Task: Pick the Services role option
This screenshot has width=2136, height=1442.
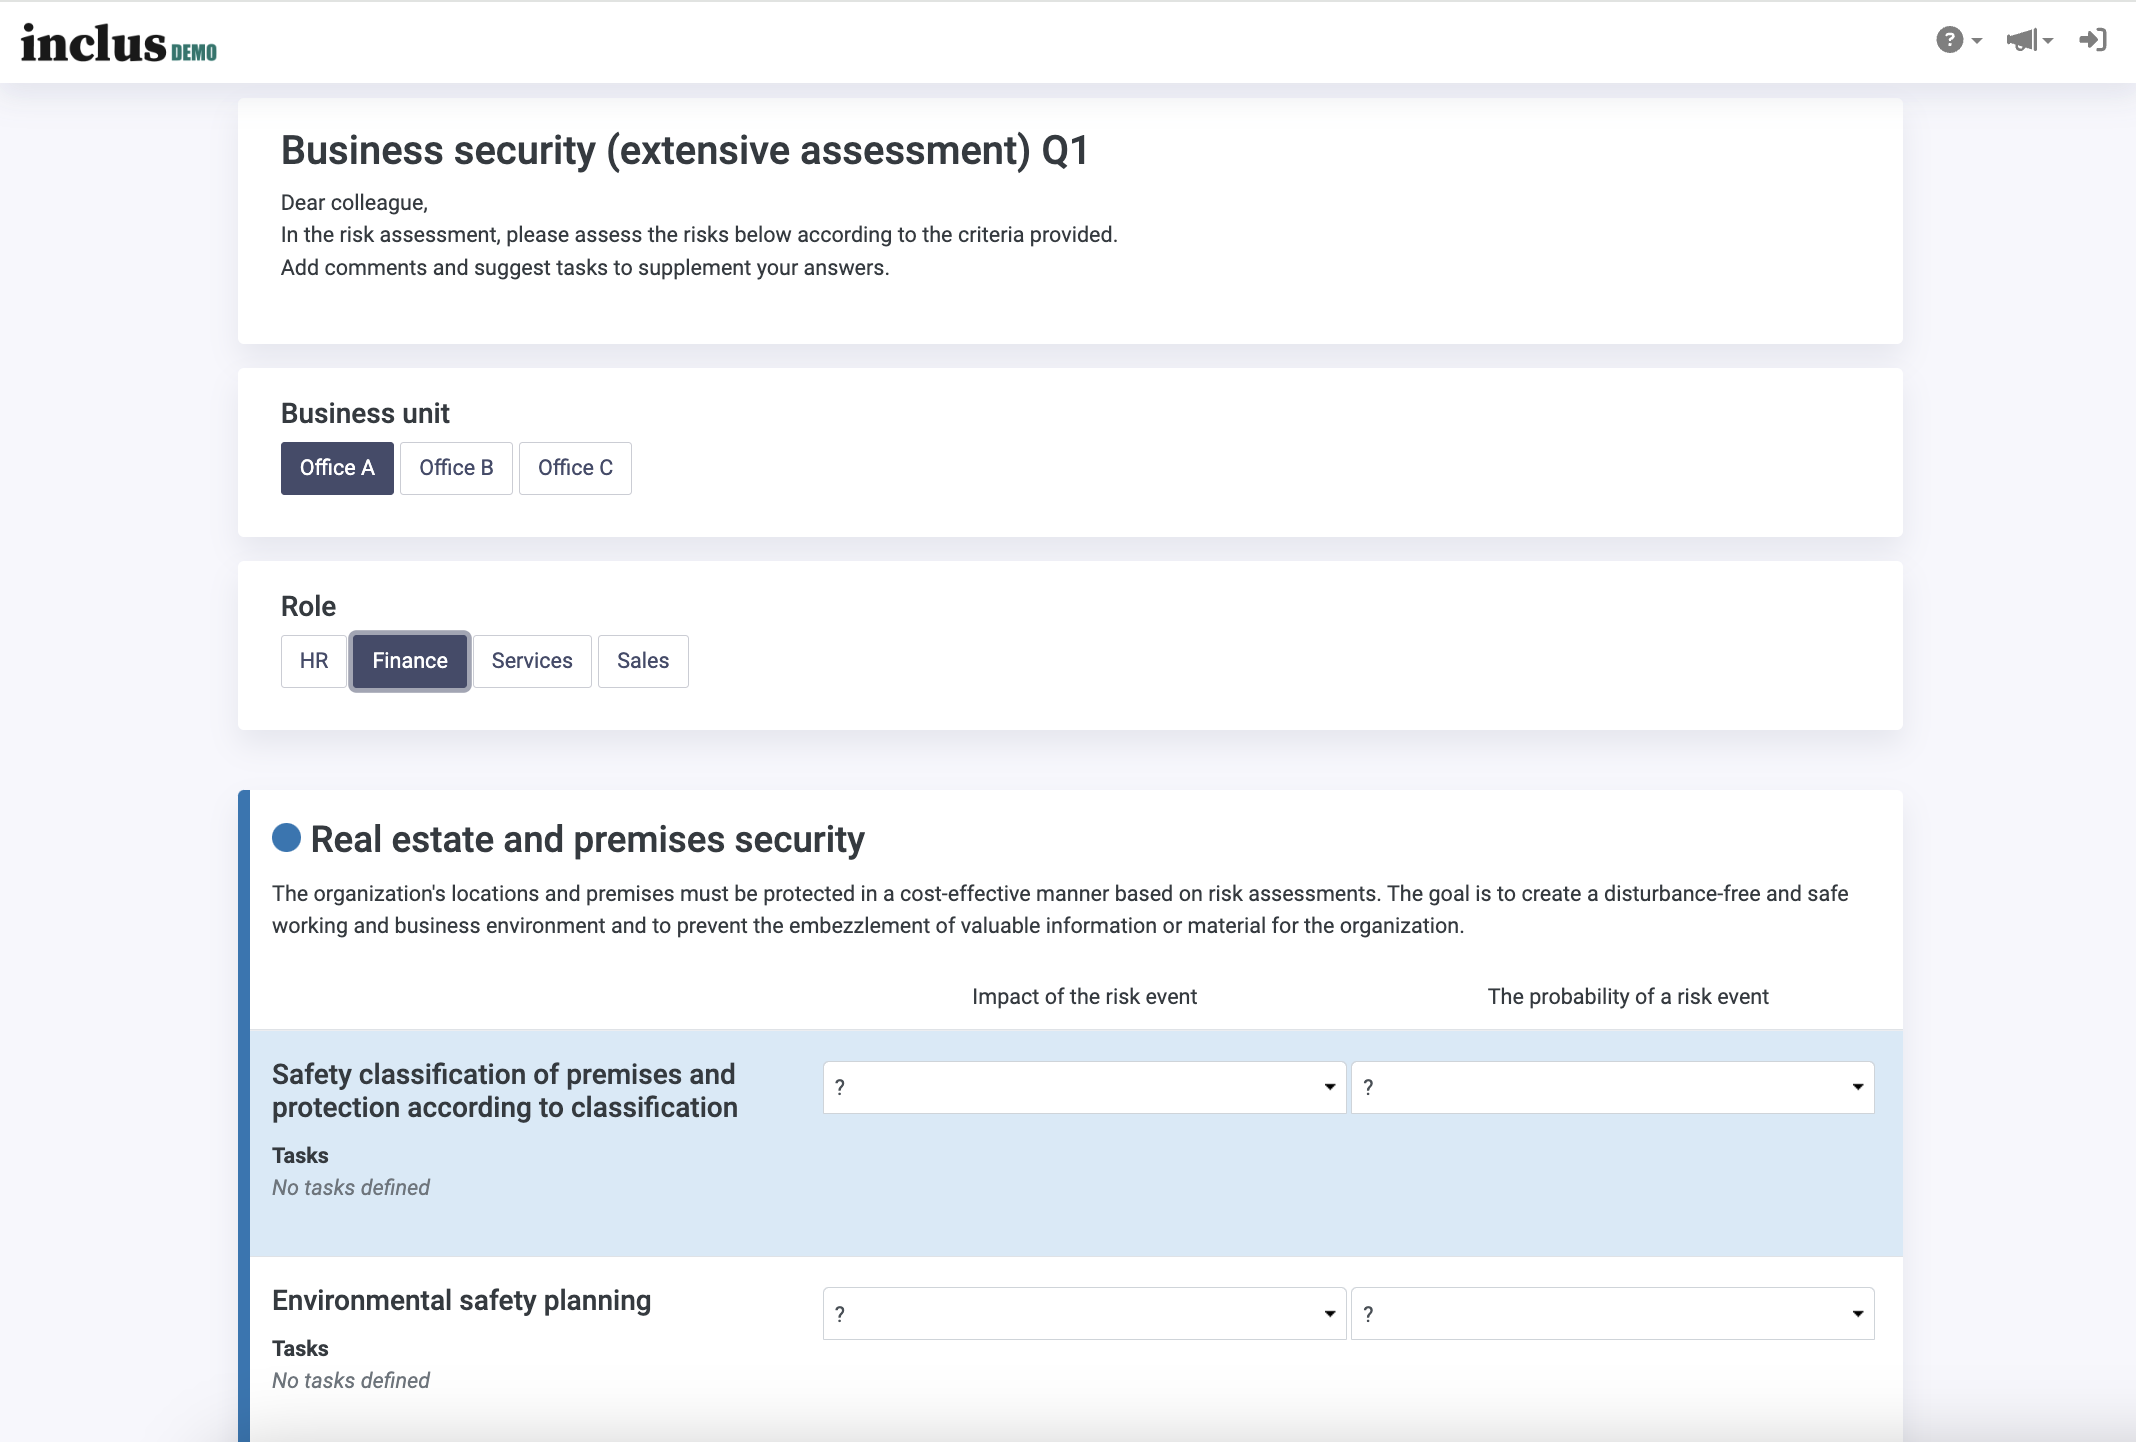Action: tap(532, 661)
